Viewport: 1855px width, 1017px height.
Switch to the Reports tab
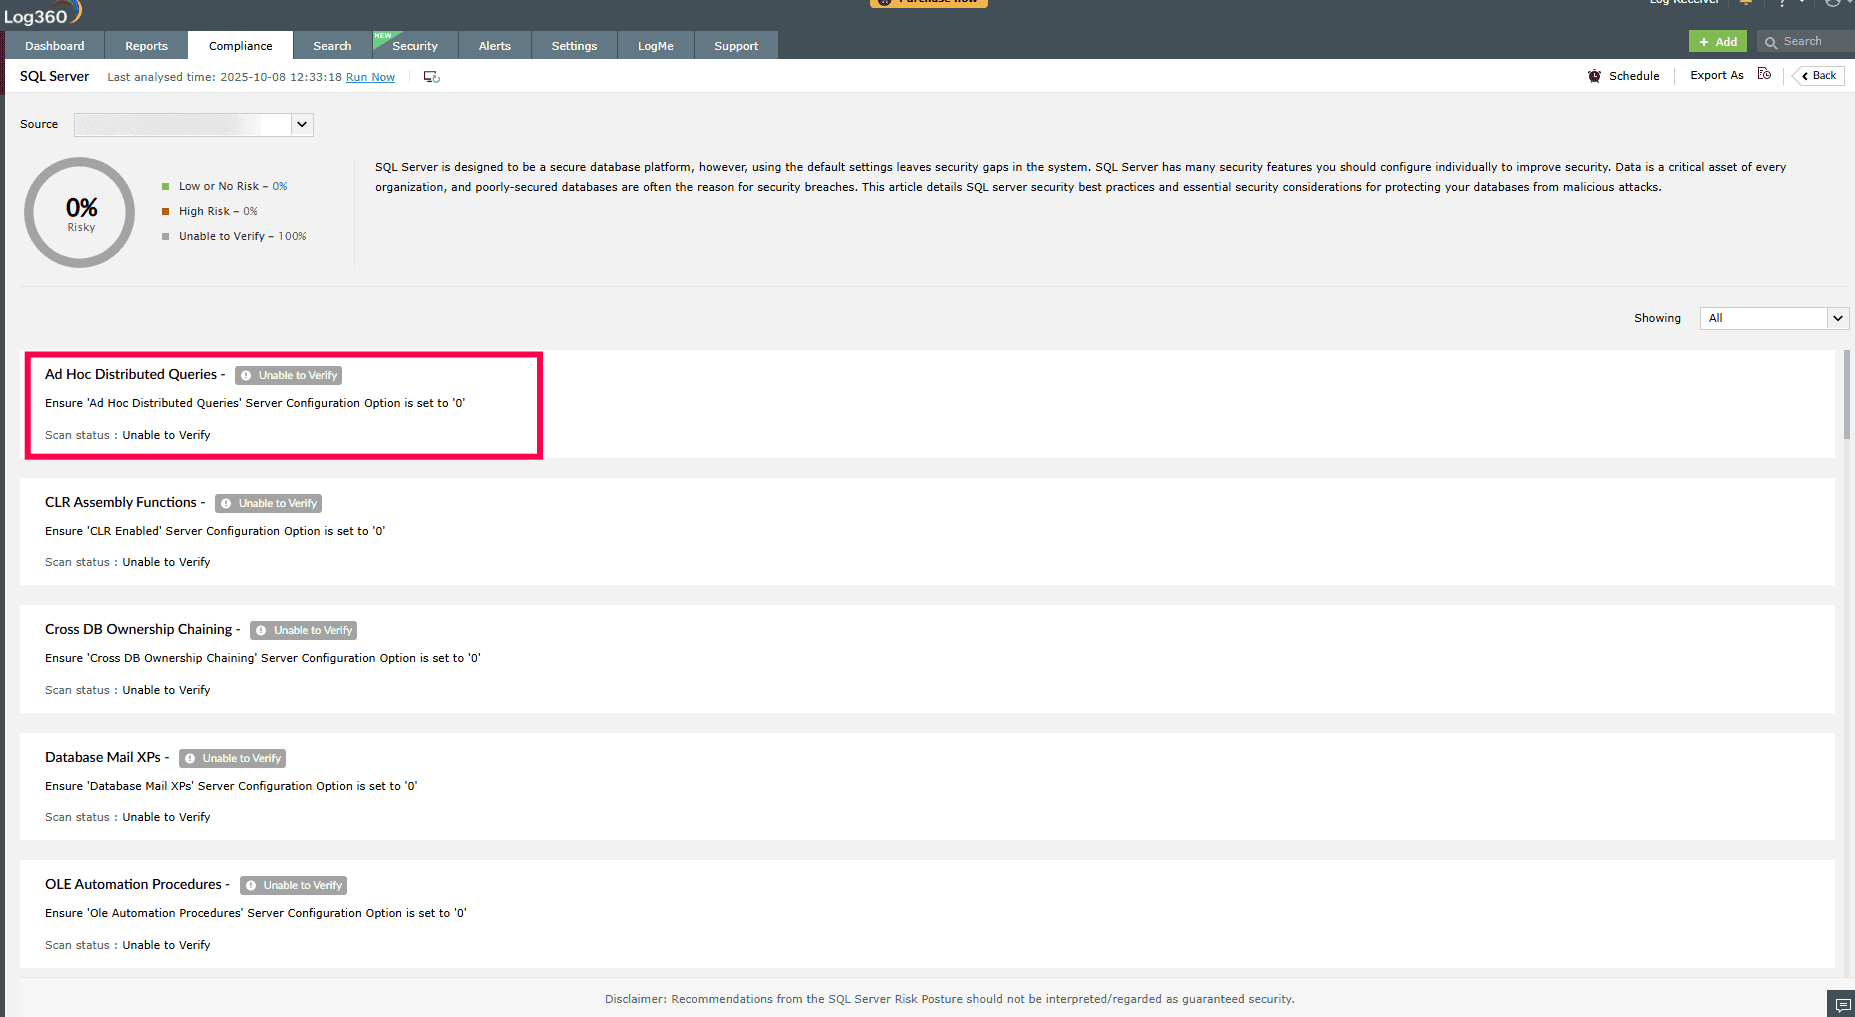click(146, 45)
